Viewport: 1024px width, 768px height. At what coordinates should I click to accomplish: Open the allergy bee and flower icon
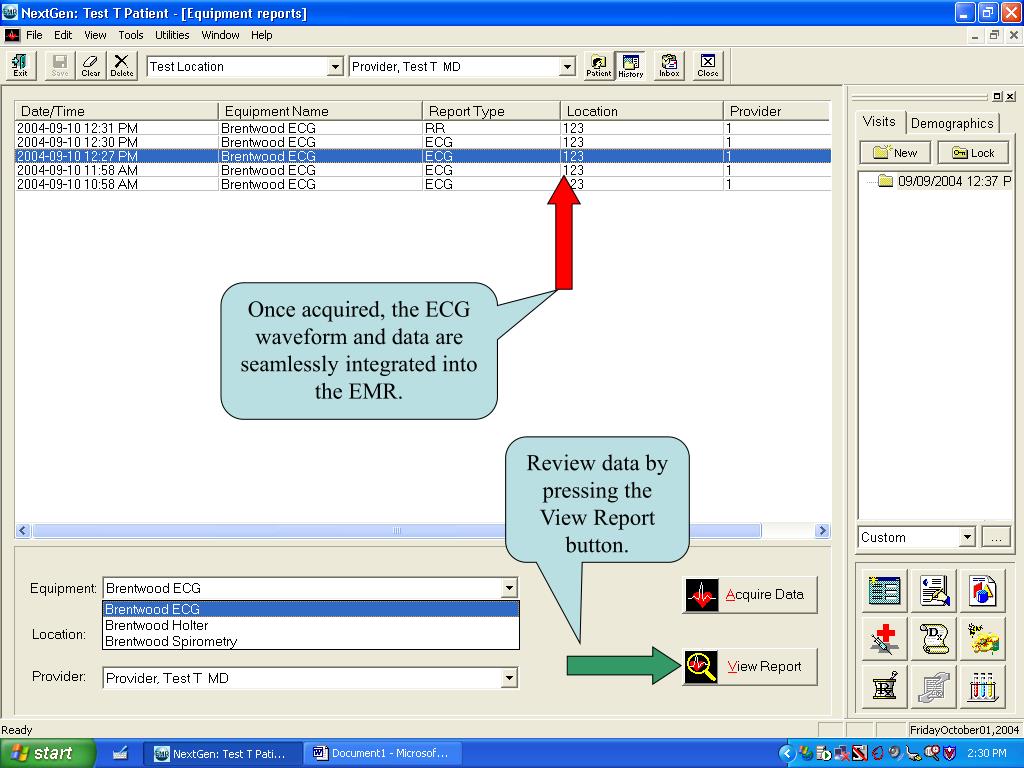point(982,639)
